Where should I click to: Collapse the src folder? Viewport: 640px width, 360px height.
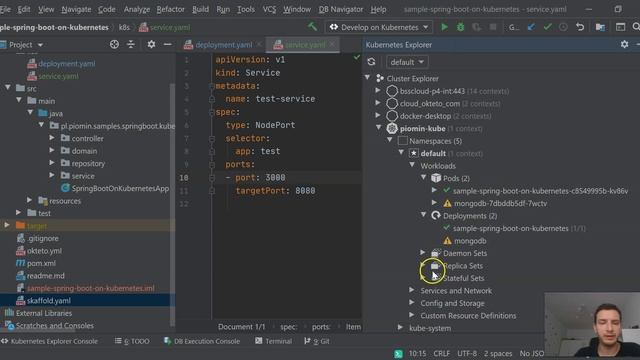coord(8,88)
